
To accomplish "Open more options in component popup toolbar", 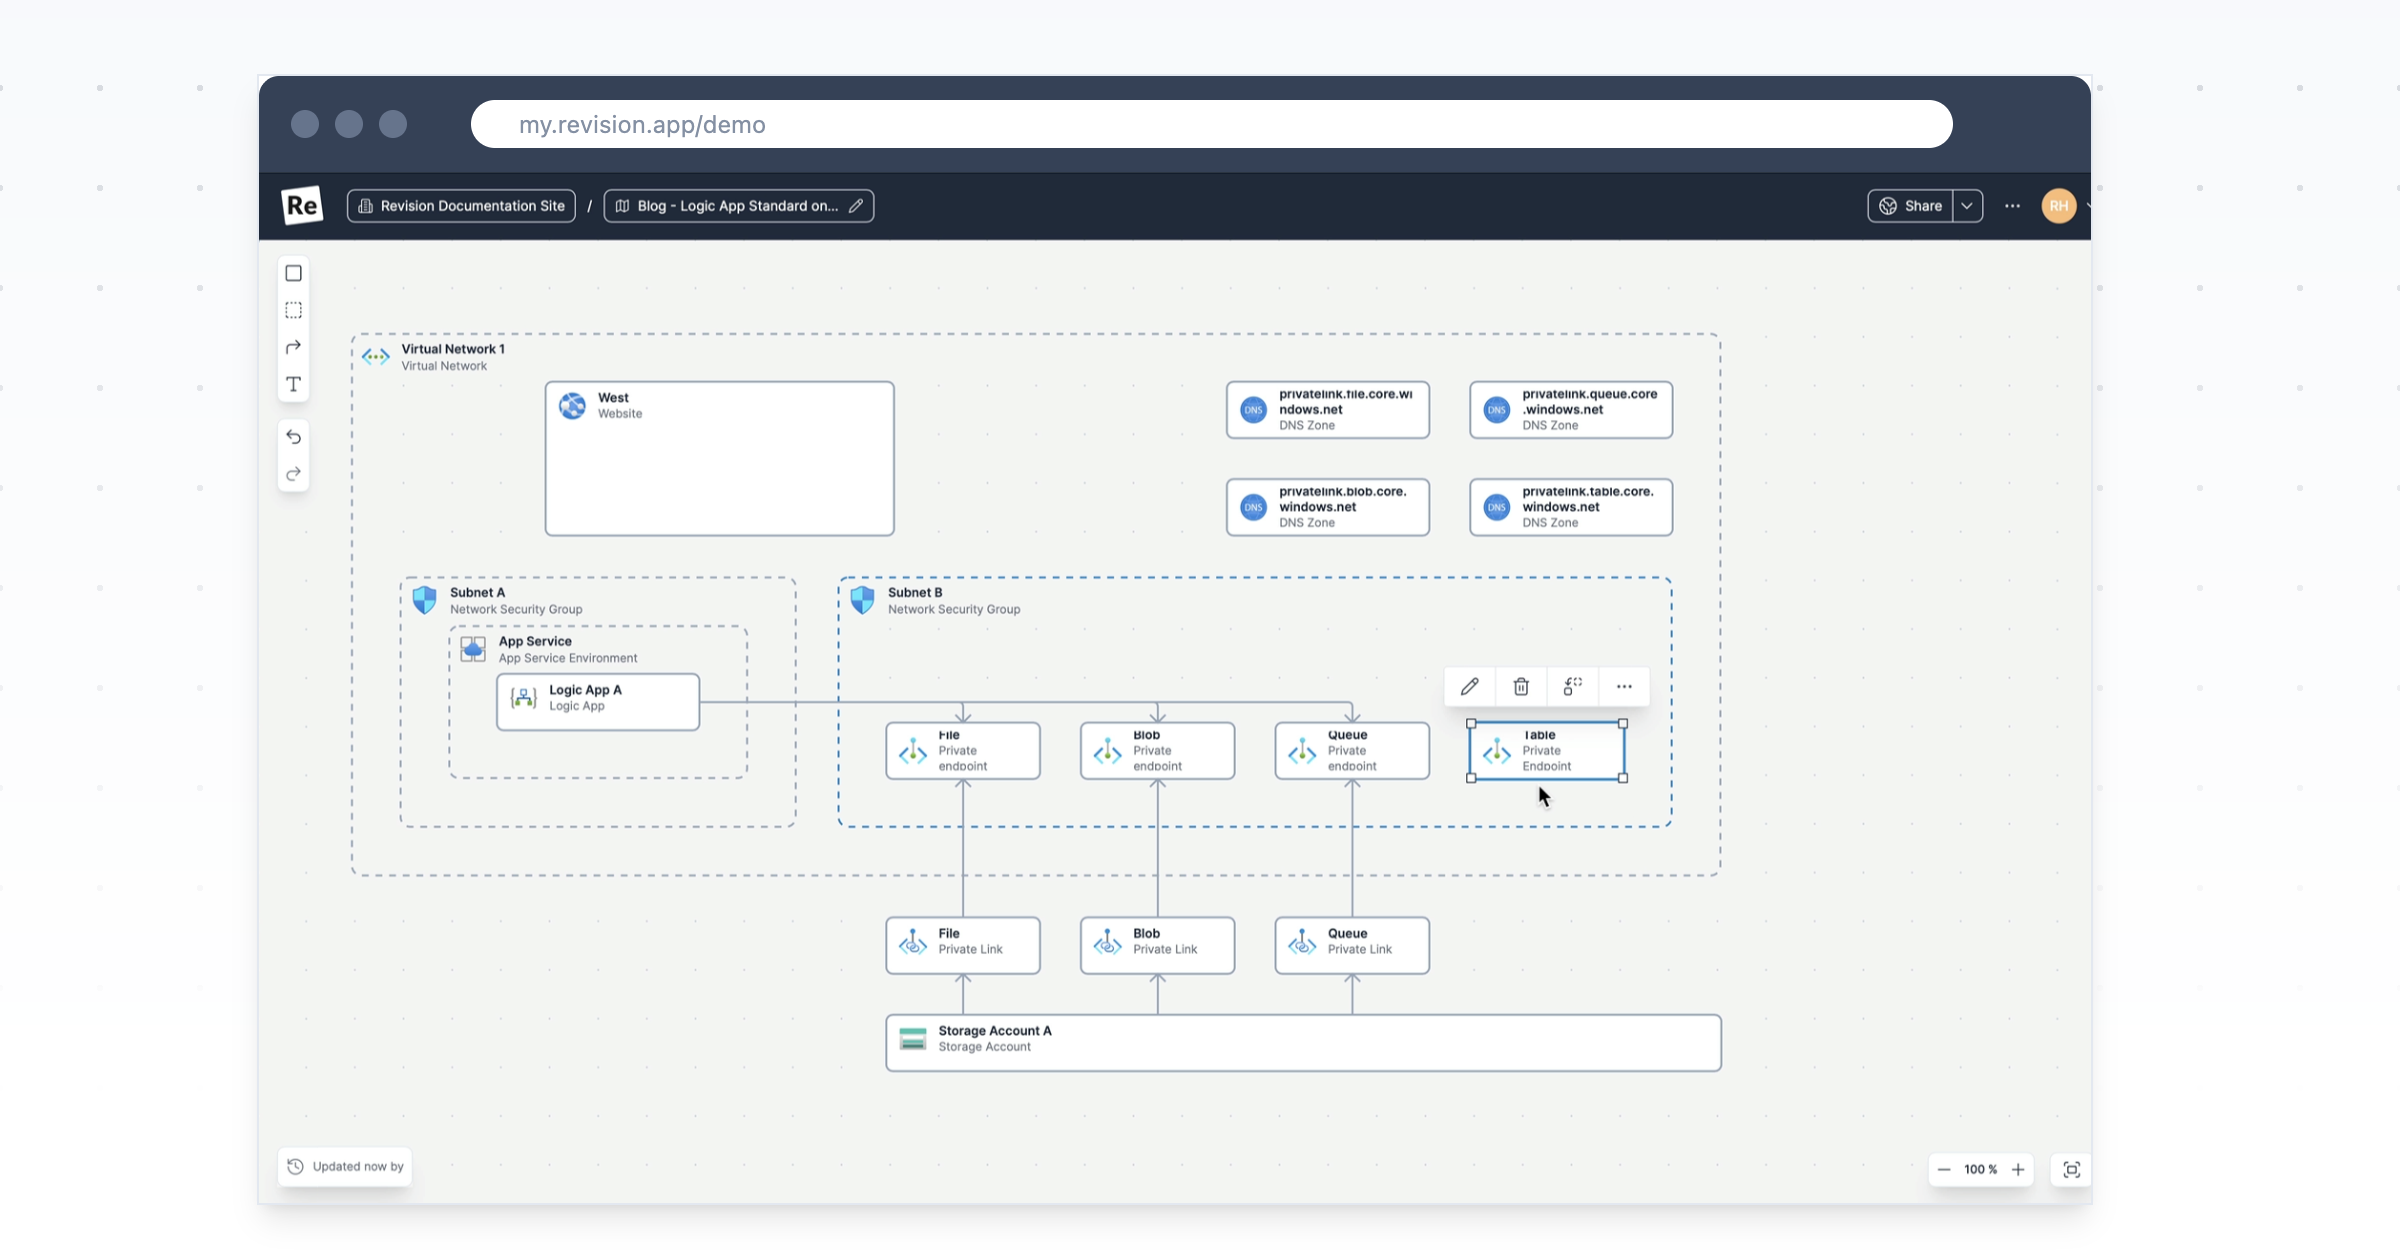I will [x=1624, y=686].
